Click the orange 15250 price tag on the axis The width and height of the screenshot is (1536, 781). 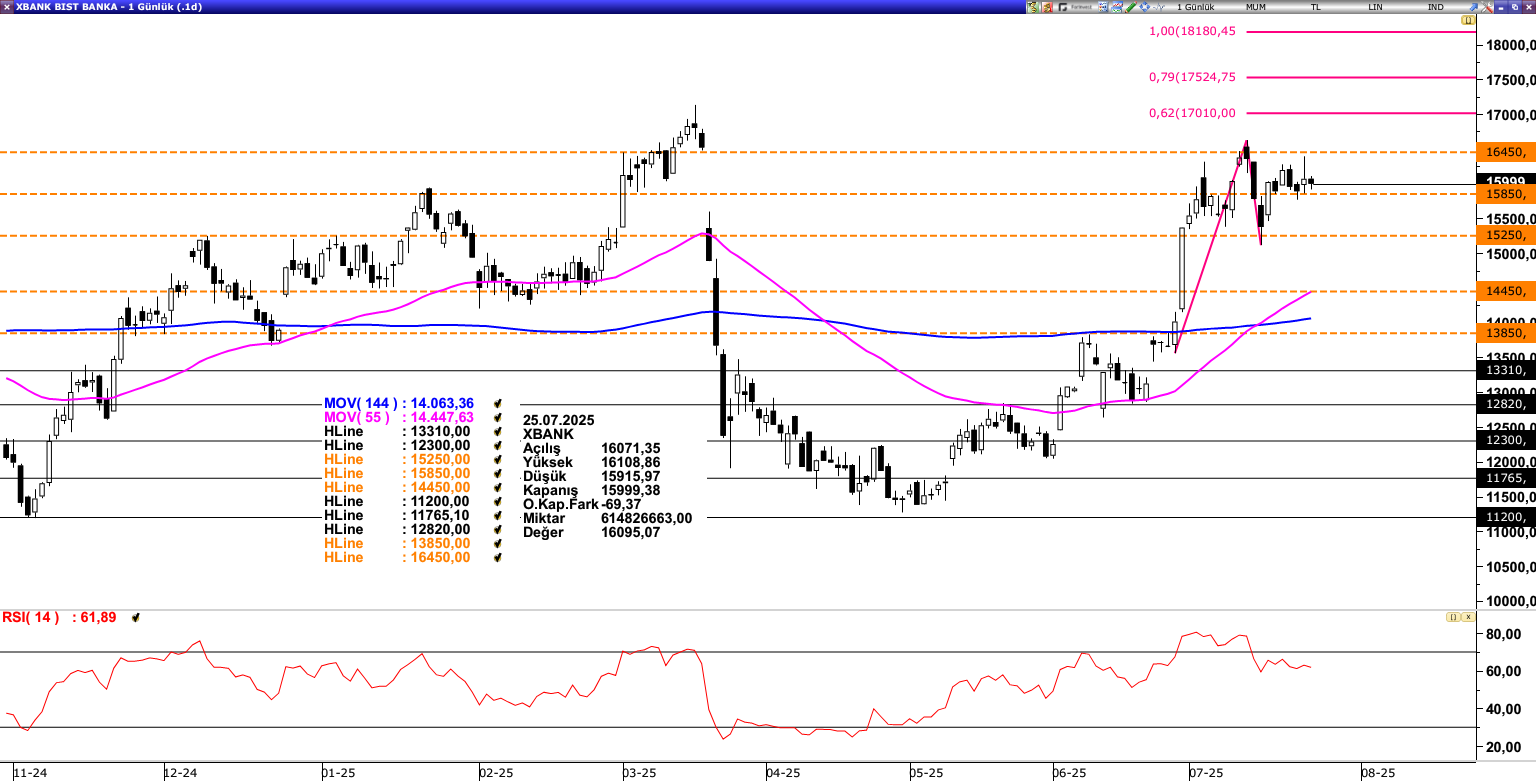tap(1506, 235)
